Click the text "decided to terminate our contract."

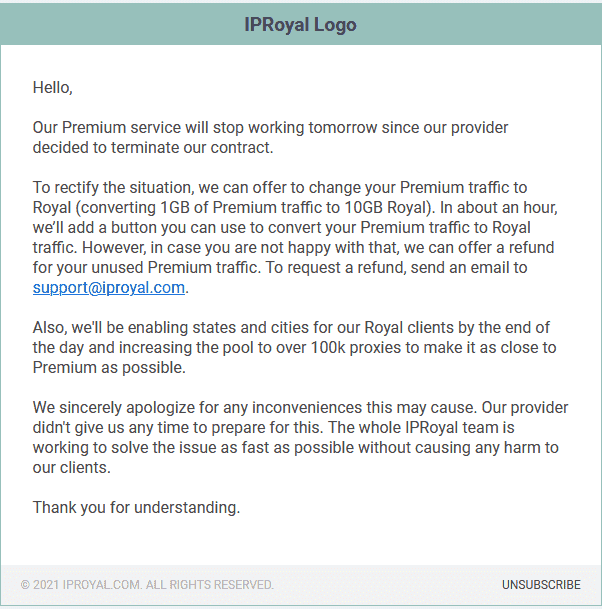(x=153, y=148)
